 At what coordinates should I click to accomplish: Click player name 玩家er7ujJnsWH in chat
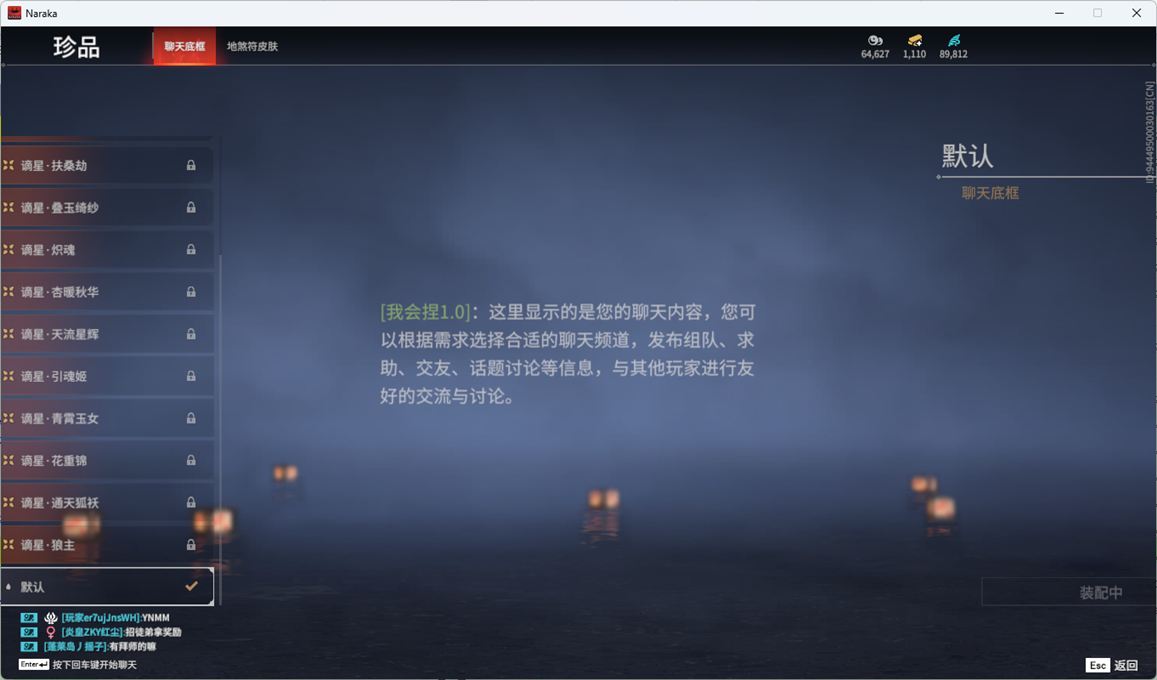101,617
